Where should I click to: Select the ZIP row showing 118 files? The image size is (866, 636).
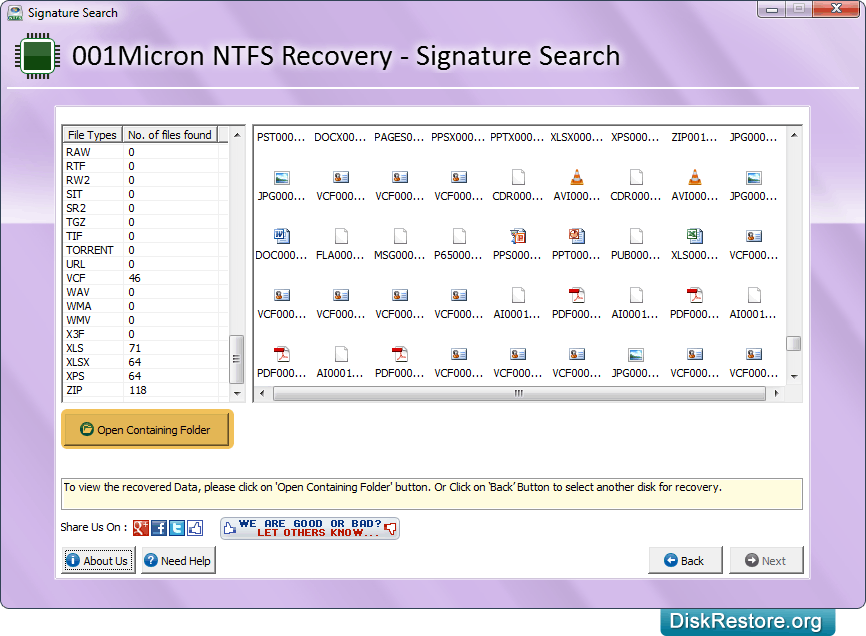click(x=145, y=390)
